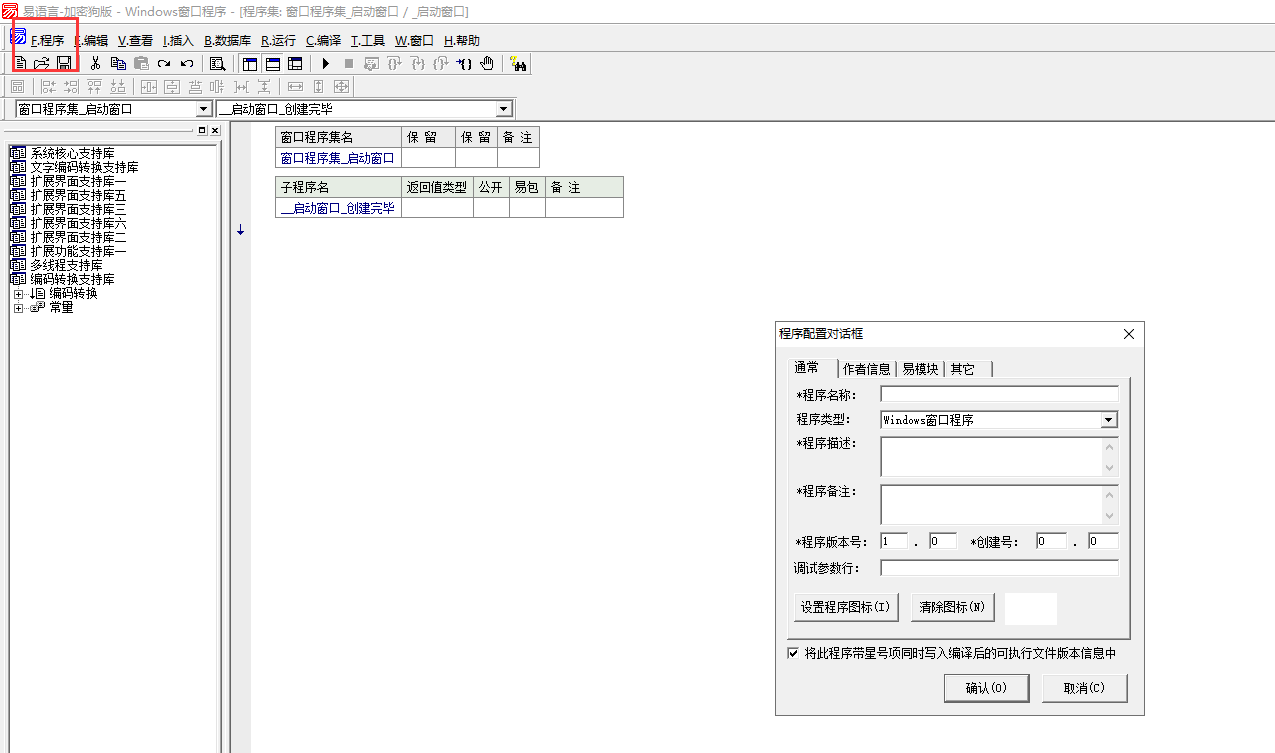Open the H.帮助 menu
This screenshot has width=1275, height=753.
tap(461, 41)
